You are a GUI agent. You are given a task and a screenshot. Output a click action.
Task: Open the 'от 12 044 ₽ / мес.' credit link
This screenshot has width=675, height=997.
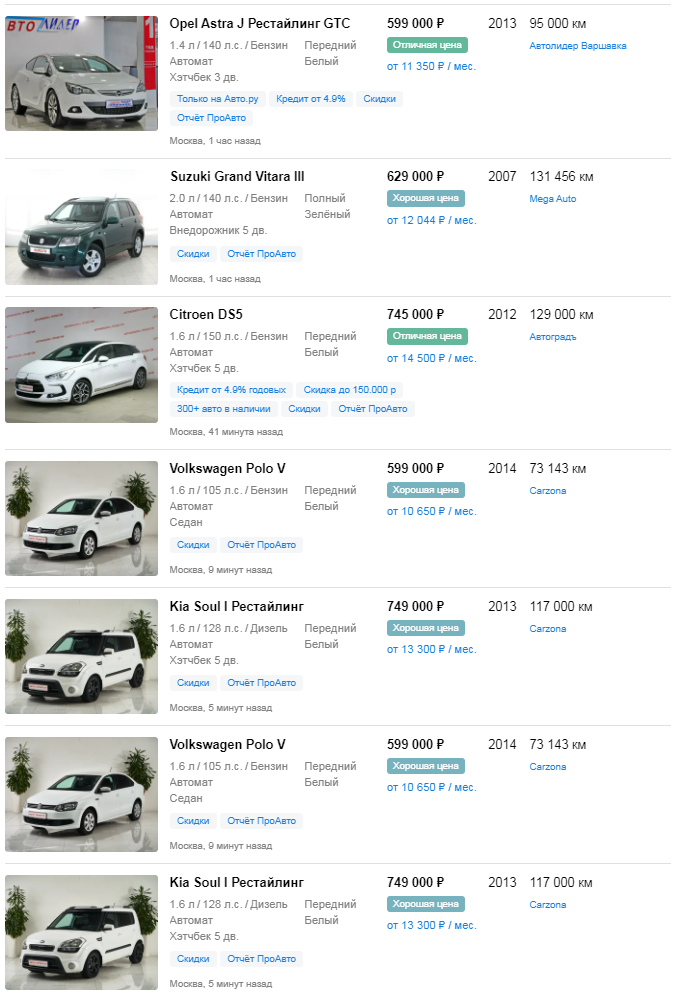tap(431, 220)
